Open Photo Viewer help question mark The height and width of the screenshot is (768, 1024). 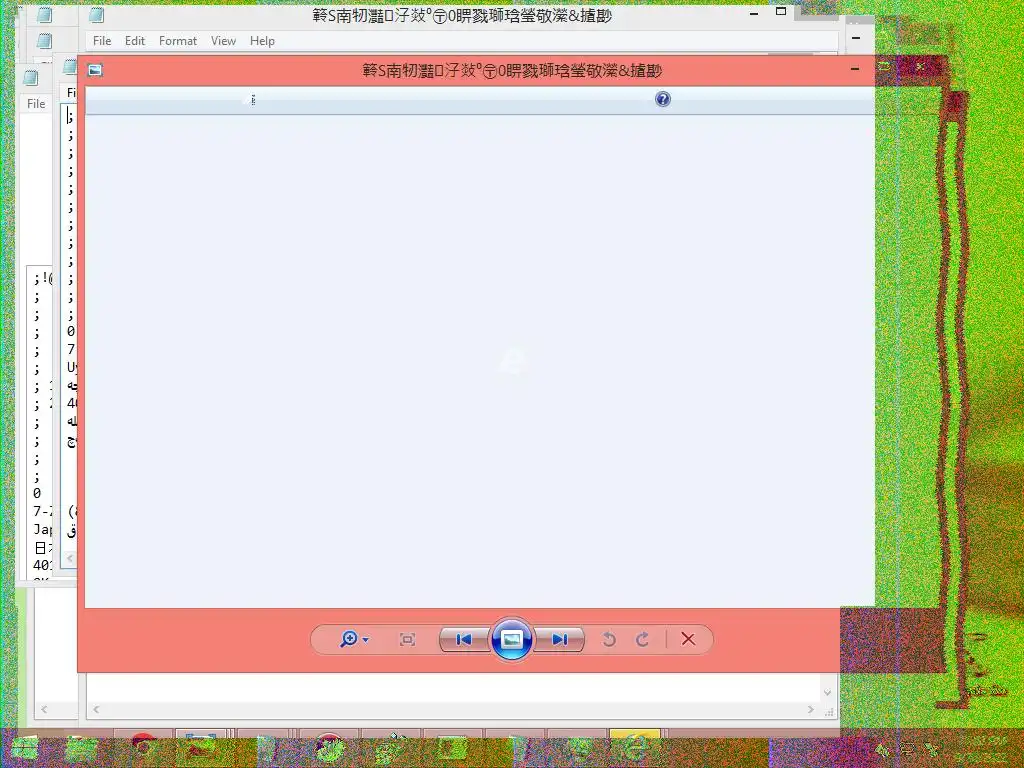662,99
